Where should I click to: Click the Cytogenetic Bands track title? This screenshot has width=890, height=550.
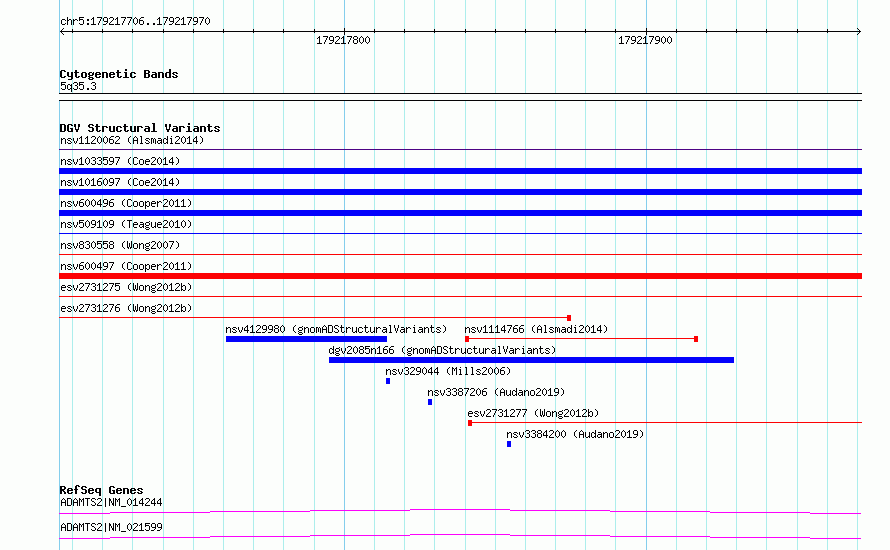[119, 74]
